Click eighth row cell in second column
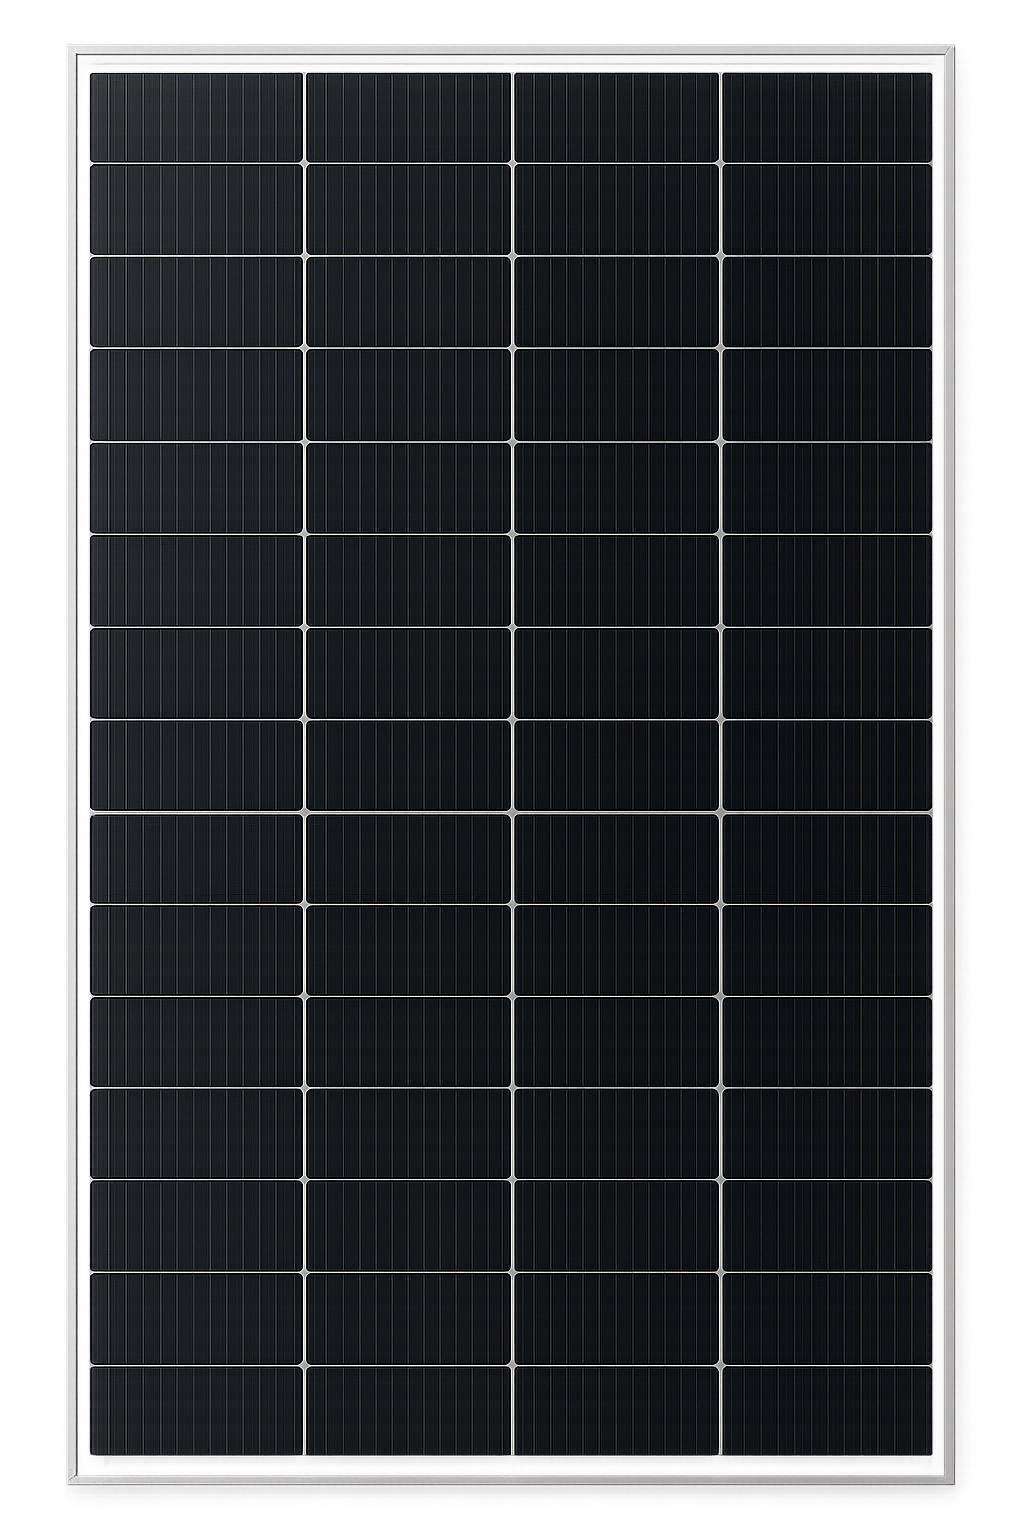Screen dimensions: 1024x1536 pos(408,766)
